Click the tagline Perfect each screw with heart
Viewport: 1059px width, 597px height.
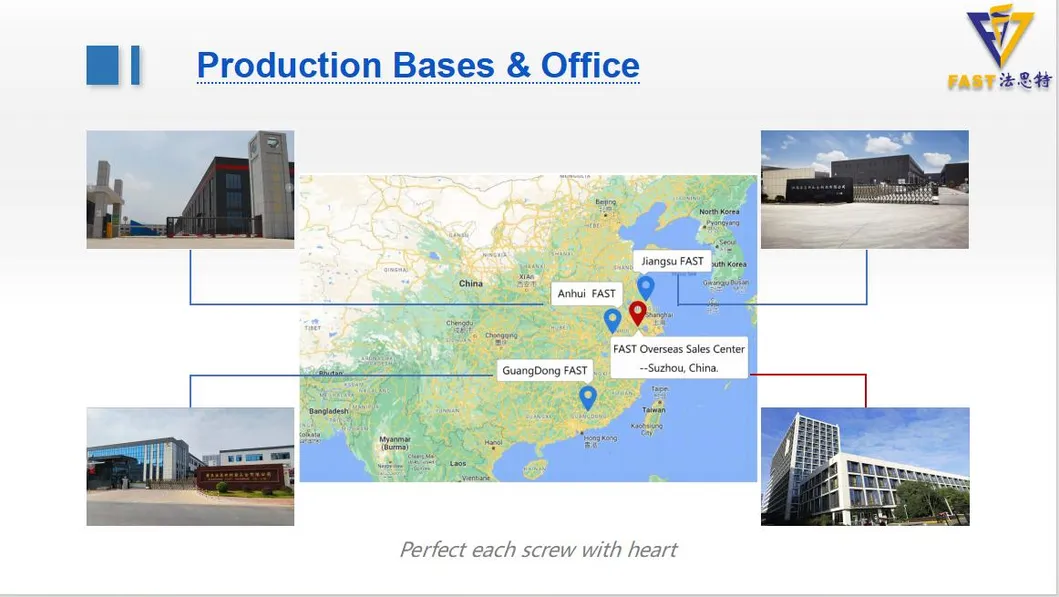click(x=538, y=549)
